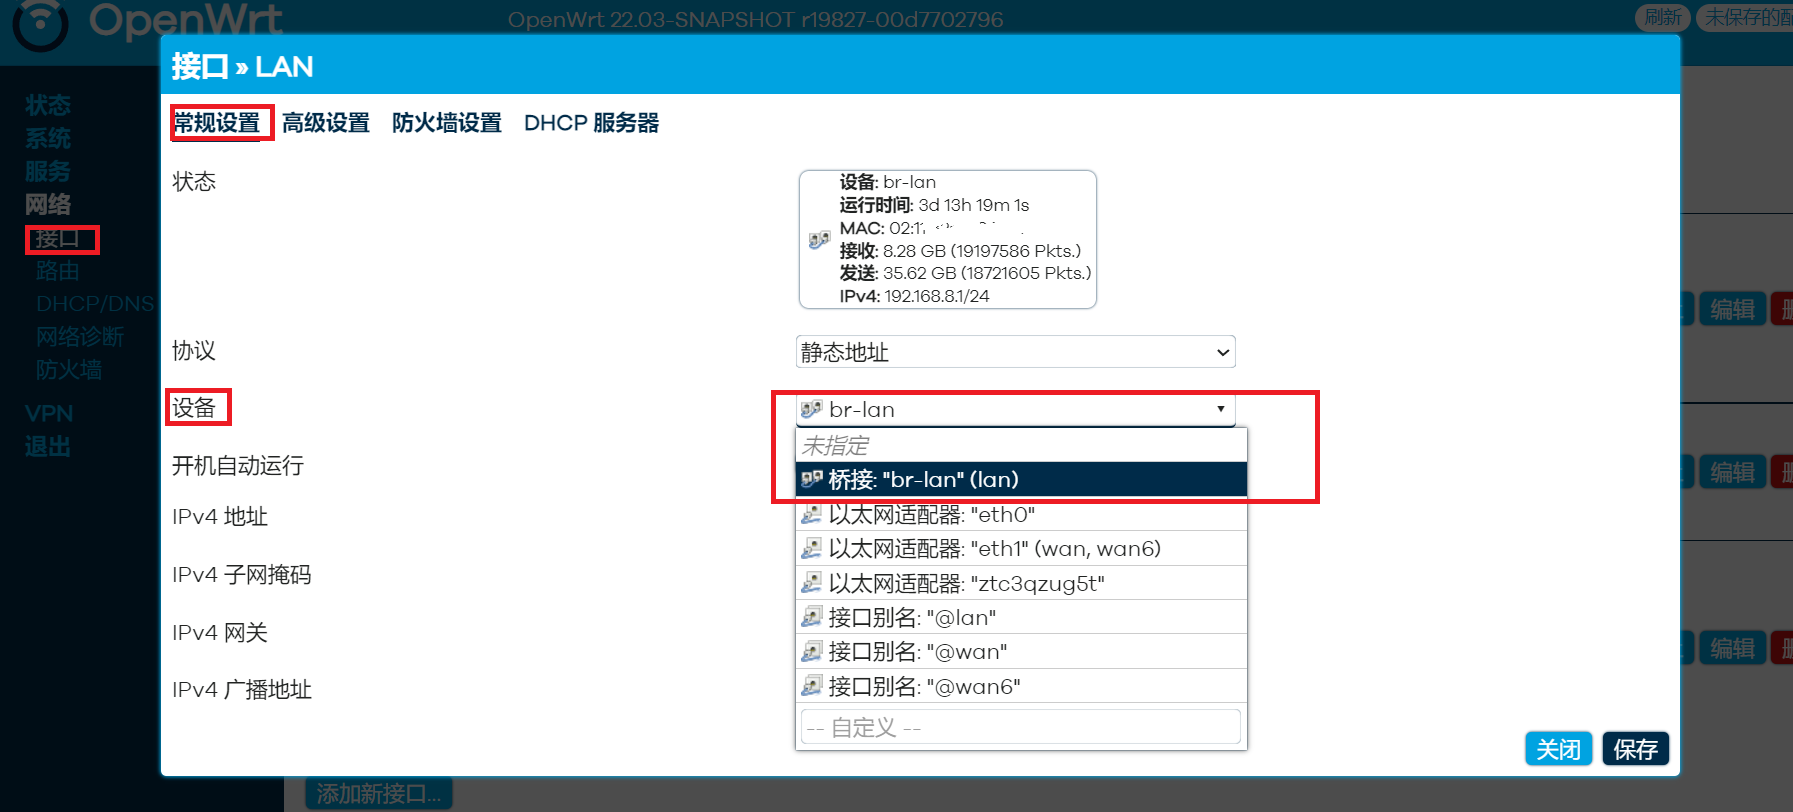Click the bridge br-lan option icon
Image resolution: width=1793 pixels, height=812 pixels.
coord(811,479)
